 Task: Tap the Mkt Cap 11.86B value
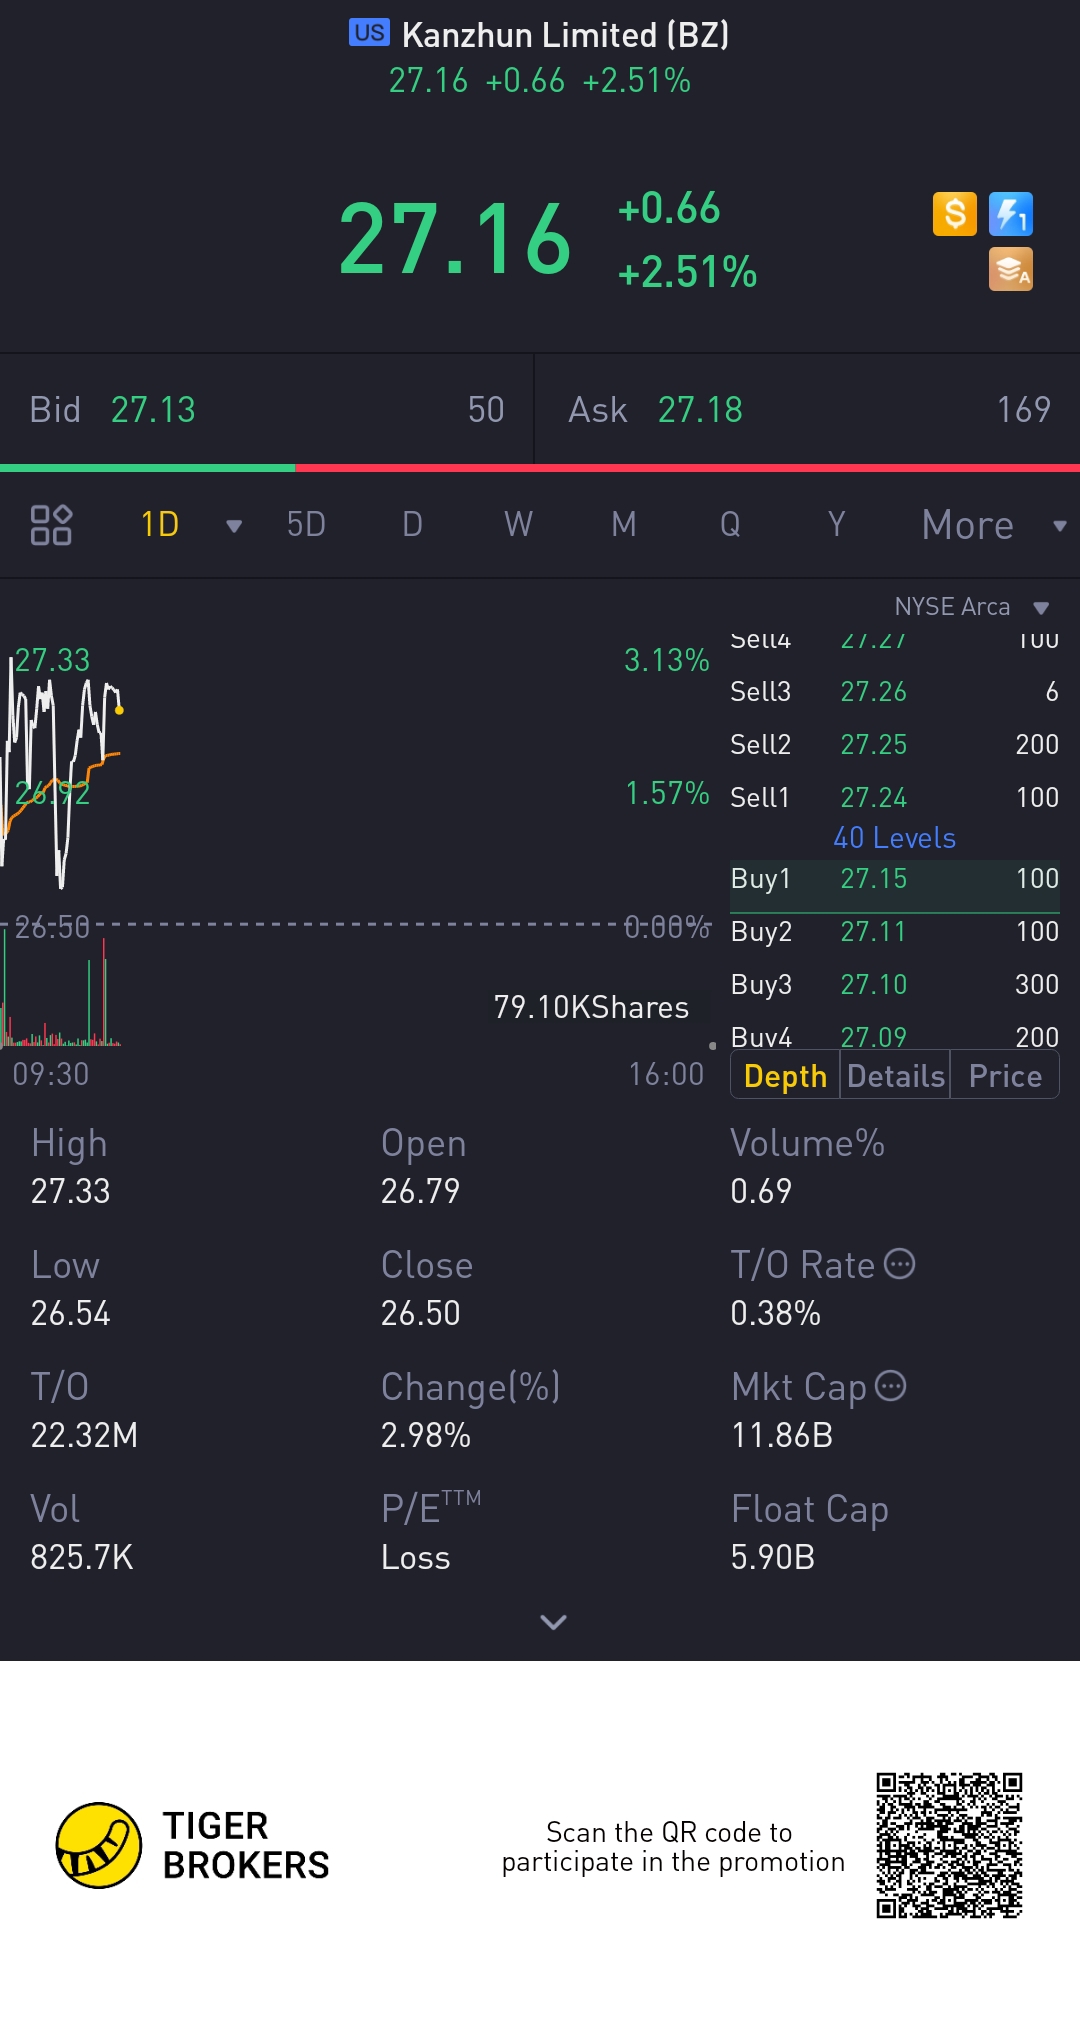point(782,1435)
